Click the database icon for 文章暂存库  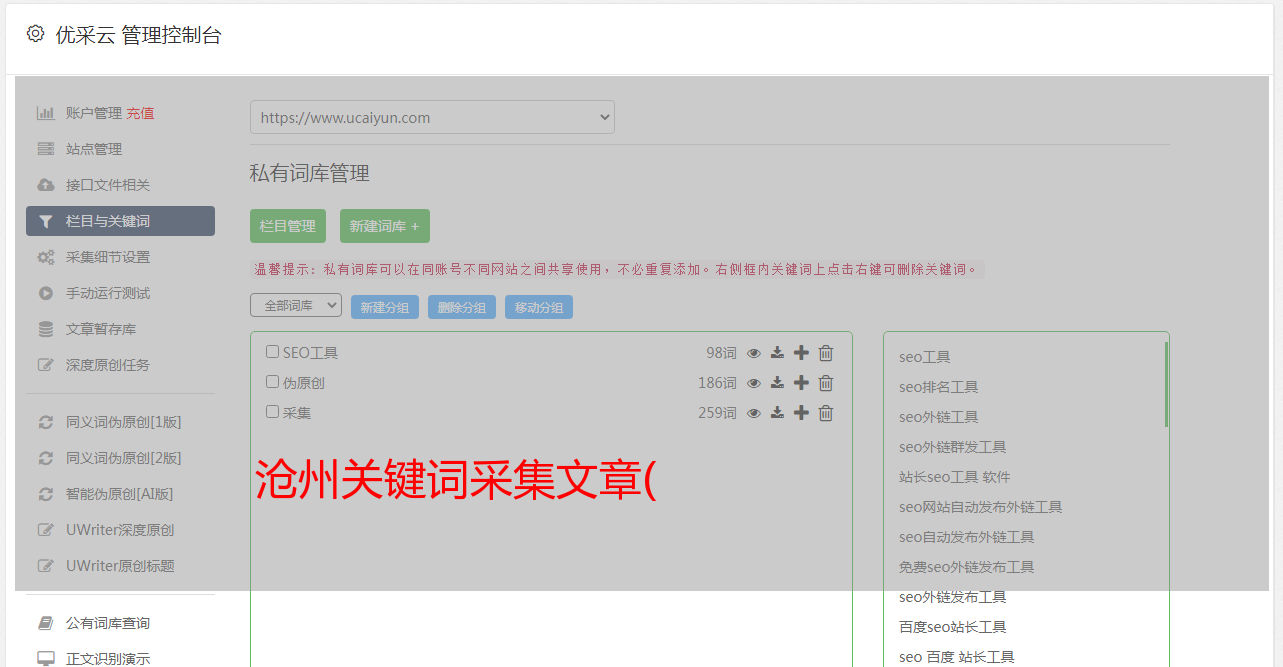coord(45,329)
